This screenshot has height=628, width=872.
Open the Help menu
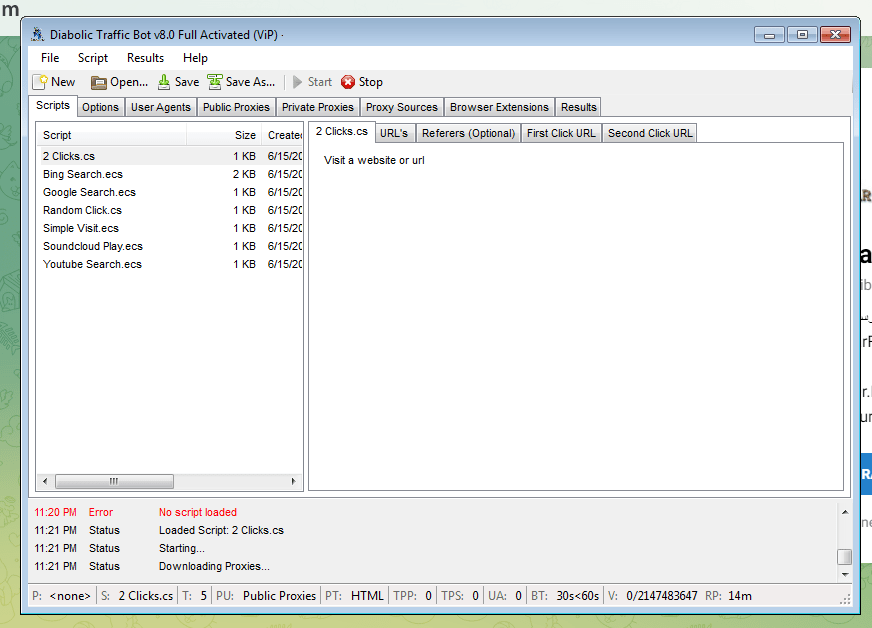[195, 57]
